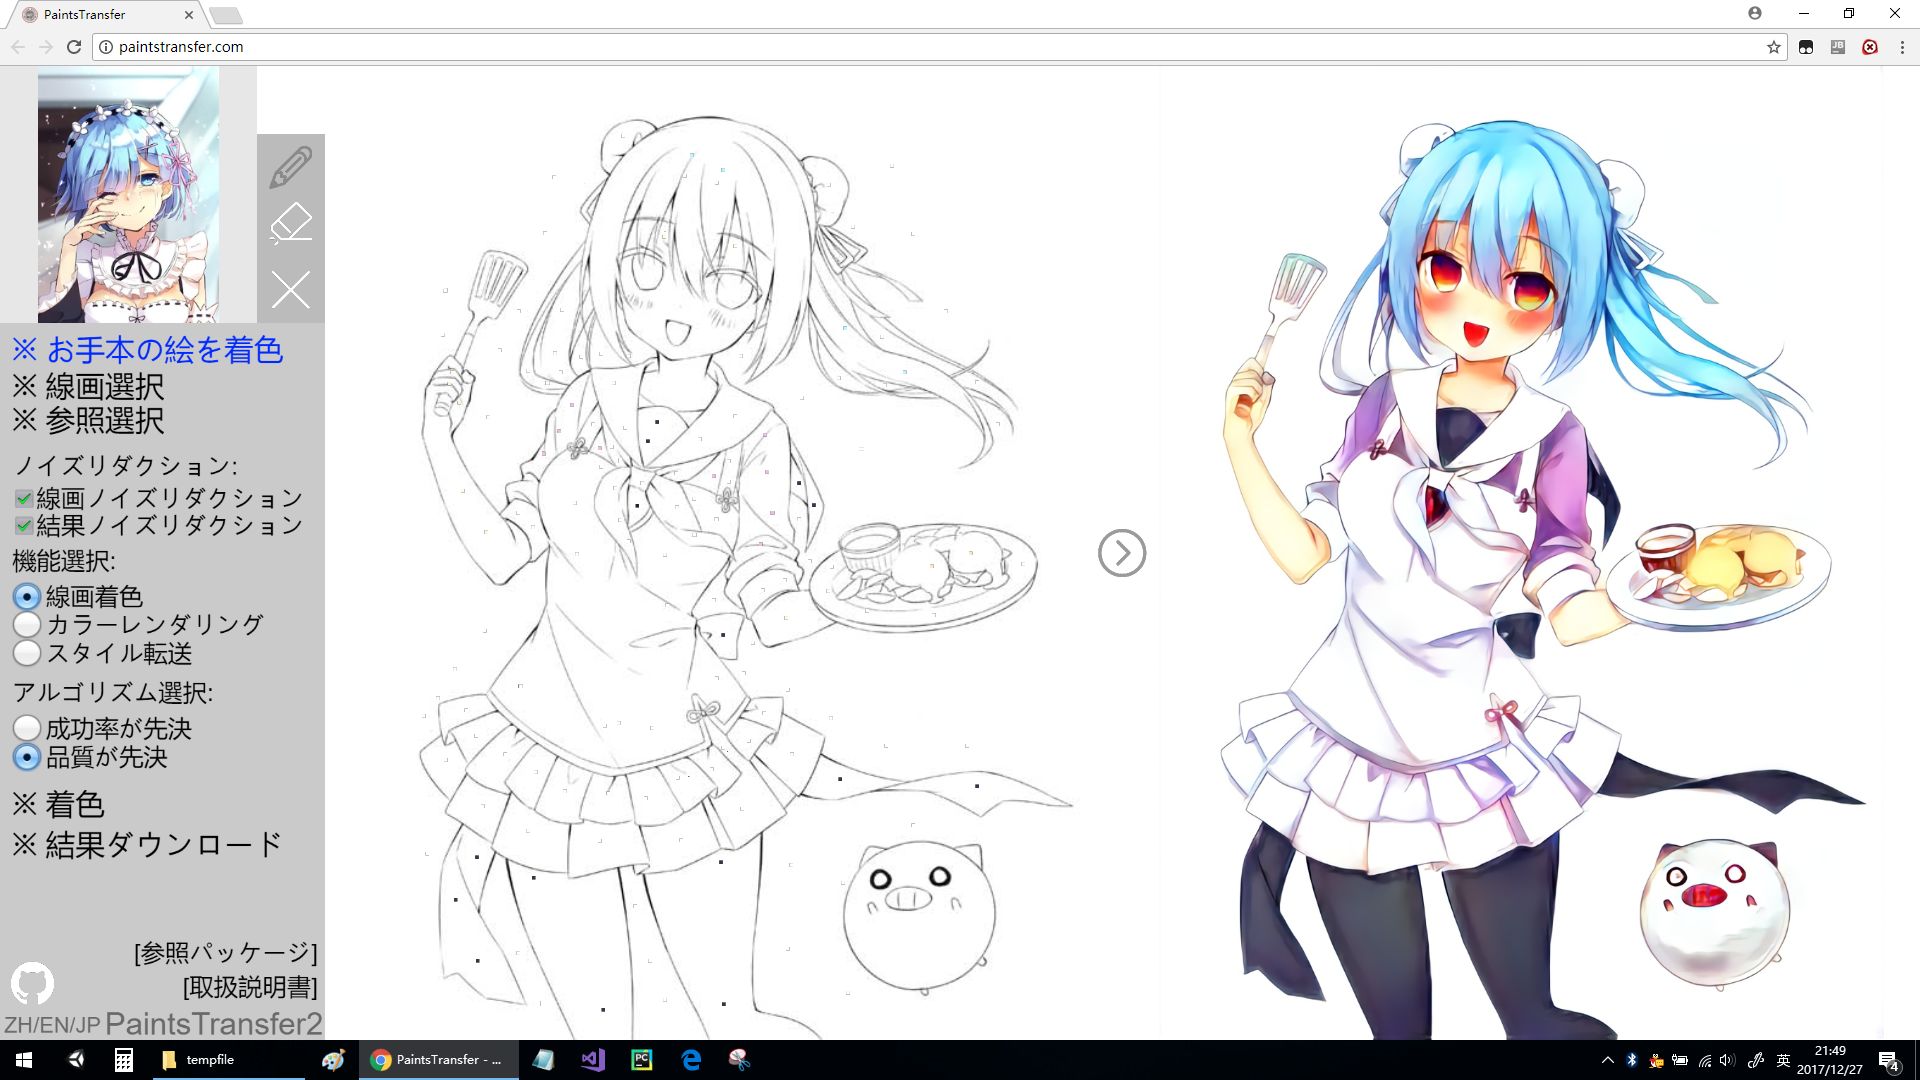The width and height of the screenshot is (1920, 1080).
Task: Click the reference image thumbnail
Action: pyautogui.click(x=128, y=193)
